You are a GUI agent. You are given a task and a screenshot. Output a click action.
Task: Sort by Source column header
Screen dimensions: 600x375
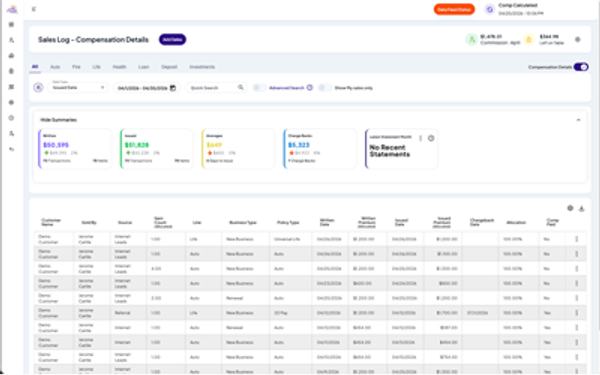point(125,222)
